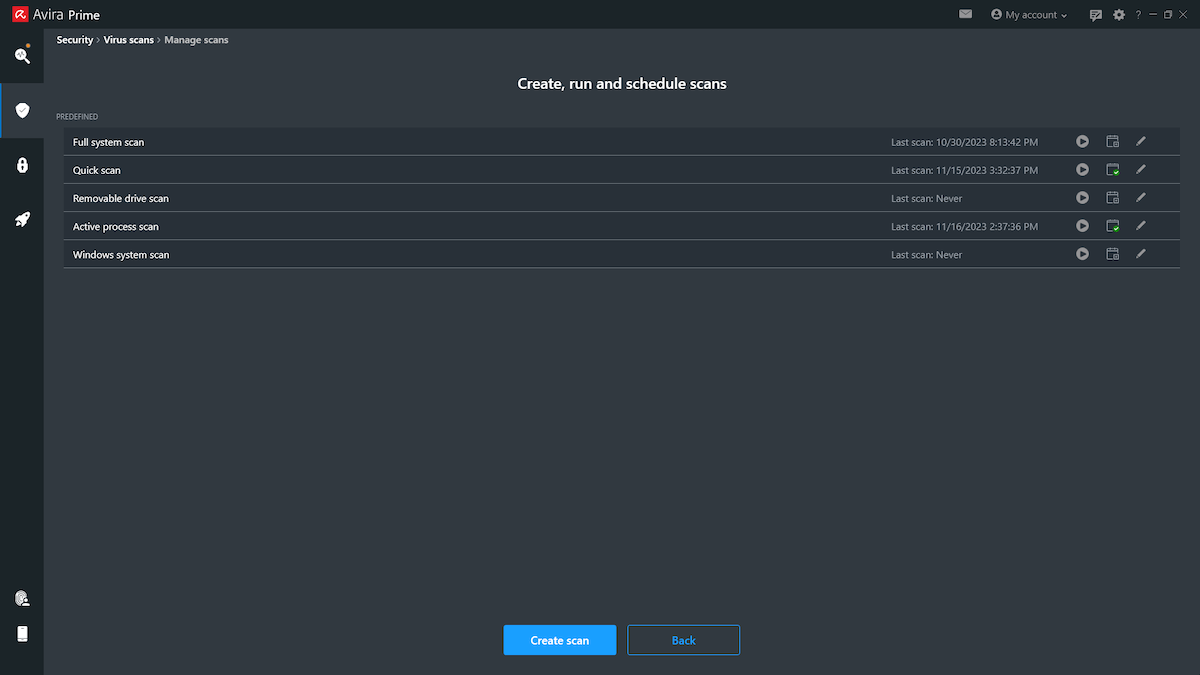
Task: Run the Windows system scan
Action: [x=1082, y=253]
